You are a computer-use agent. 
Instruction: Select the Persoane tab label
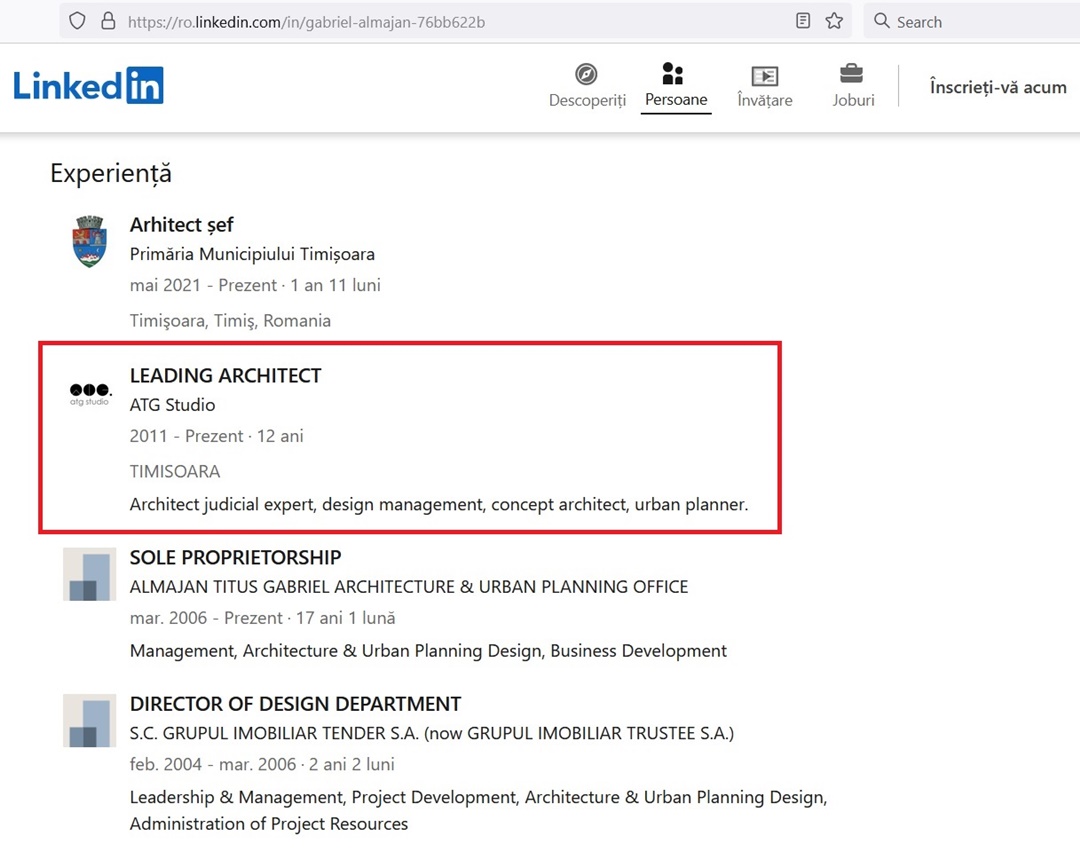(x=676, y=100)
